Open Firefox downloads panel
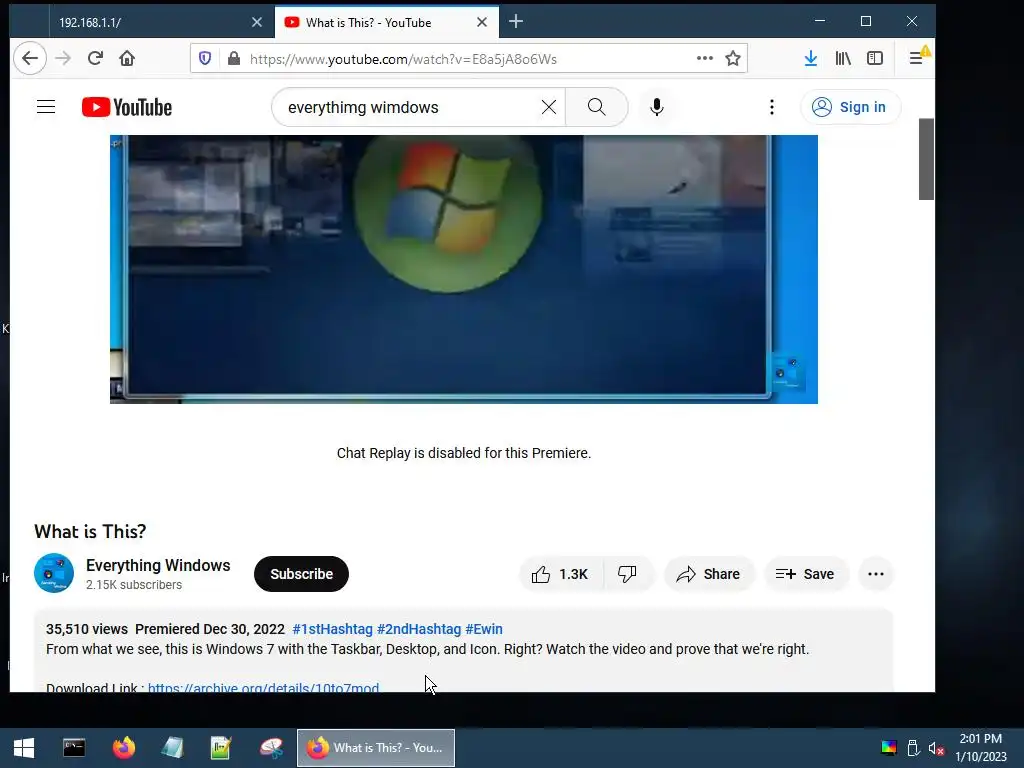Screen dimensions: 1024x768 pos(810,59)
